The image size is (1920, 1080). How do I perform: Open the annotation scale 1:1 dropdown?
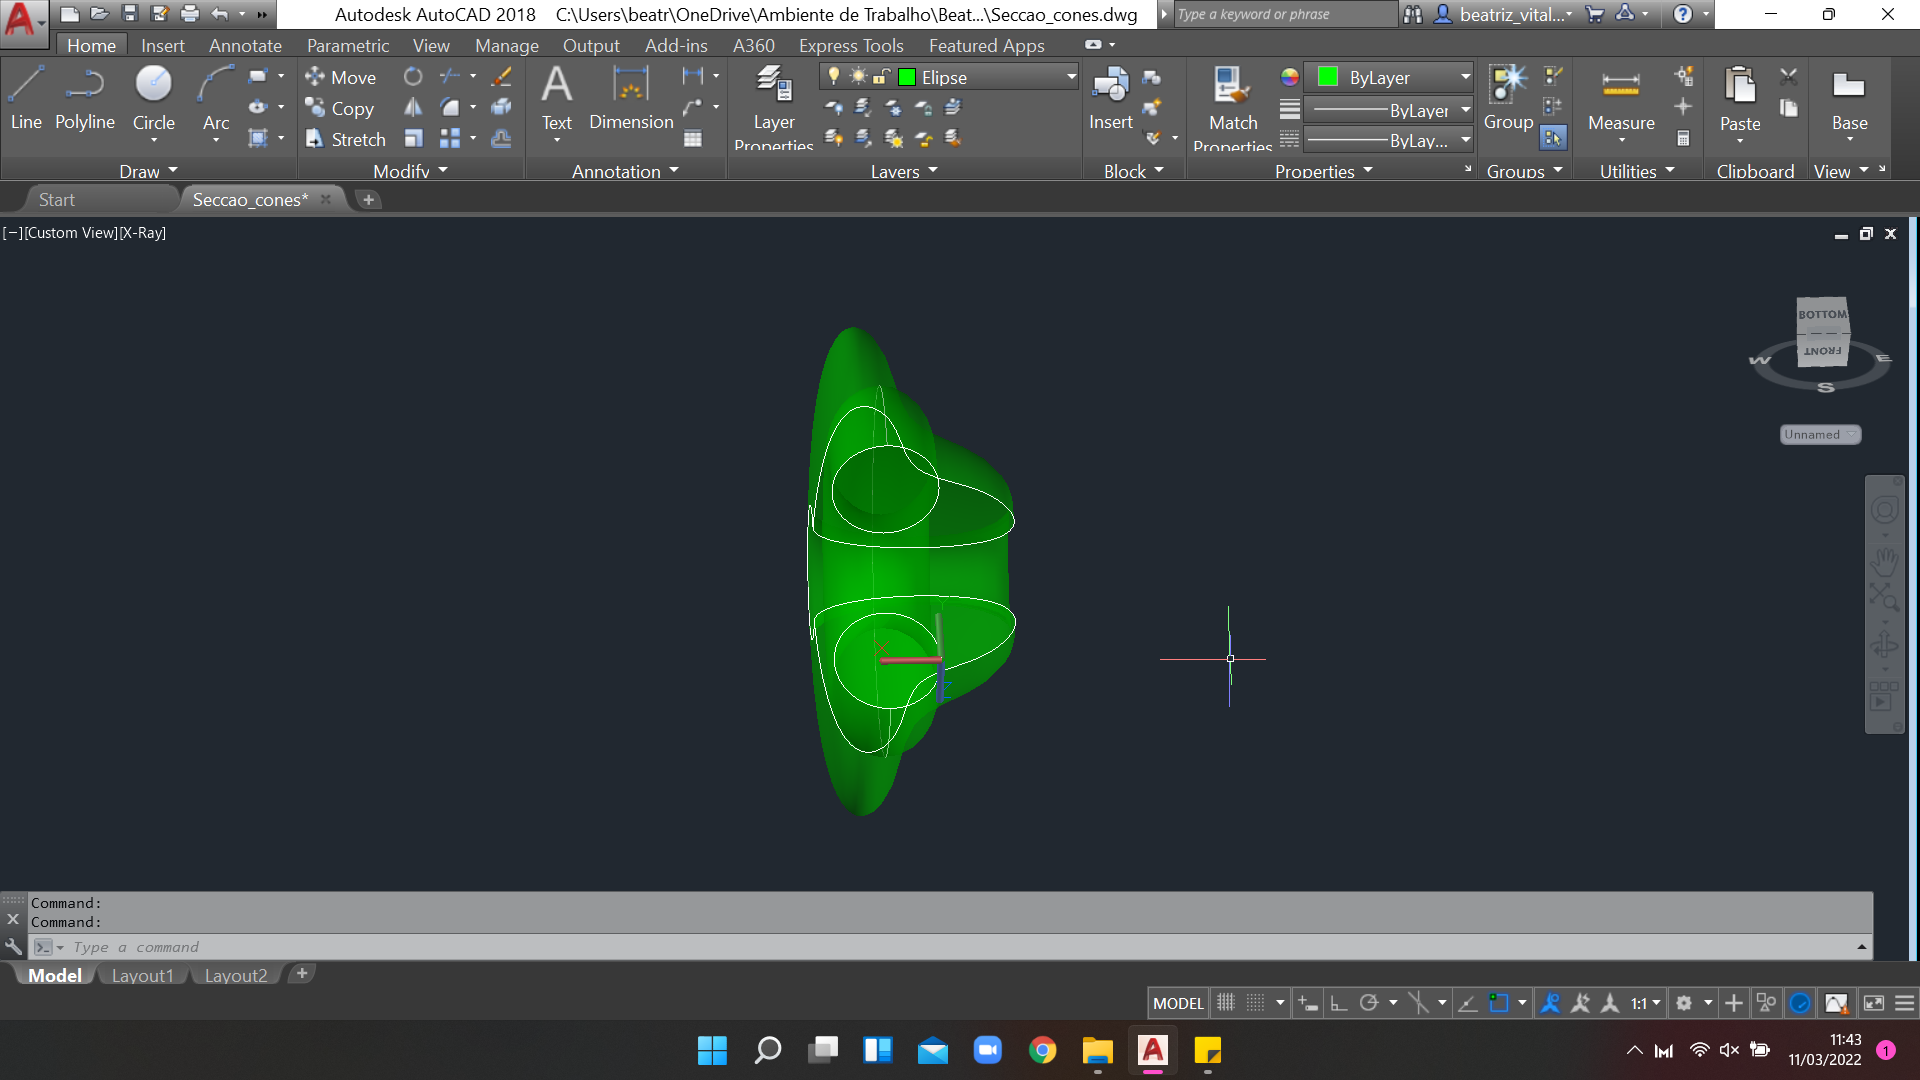(1646, 1003)
